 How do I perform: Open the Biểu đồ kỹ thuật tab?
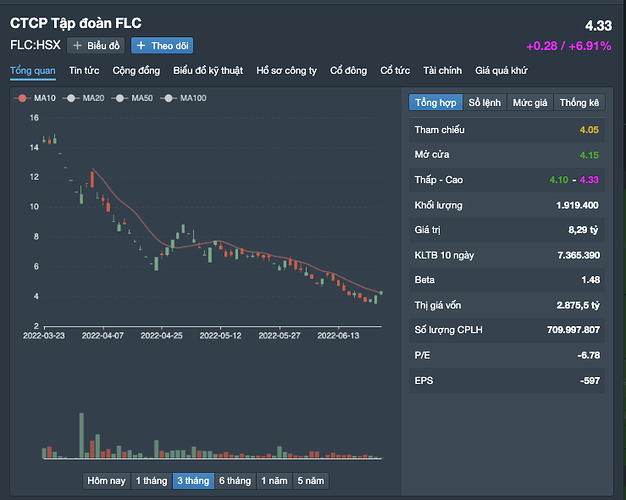[208, 71]
